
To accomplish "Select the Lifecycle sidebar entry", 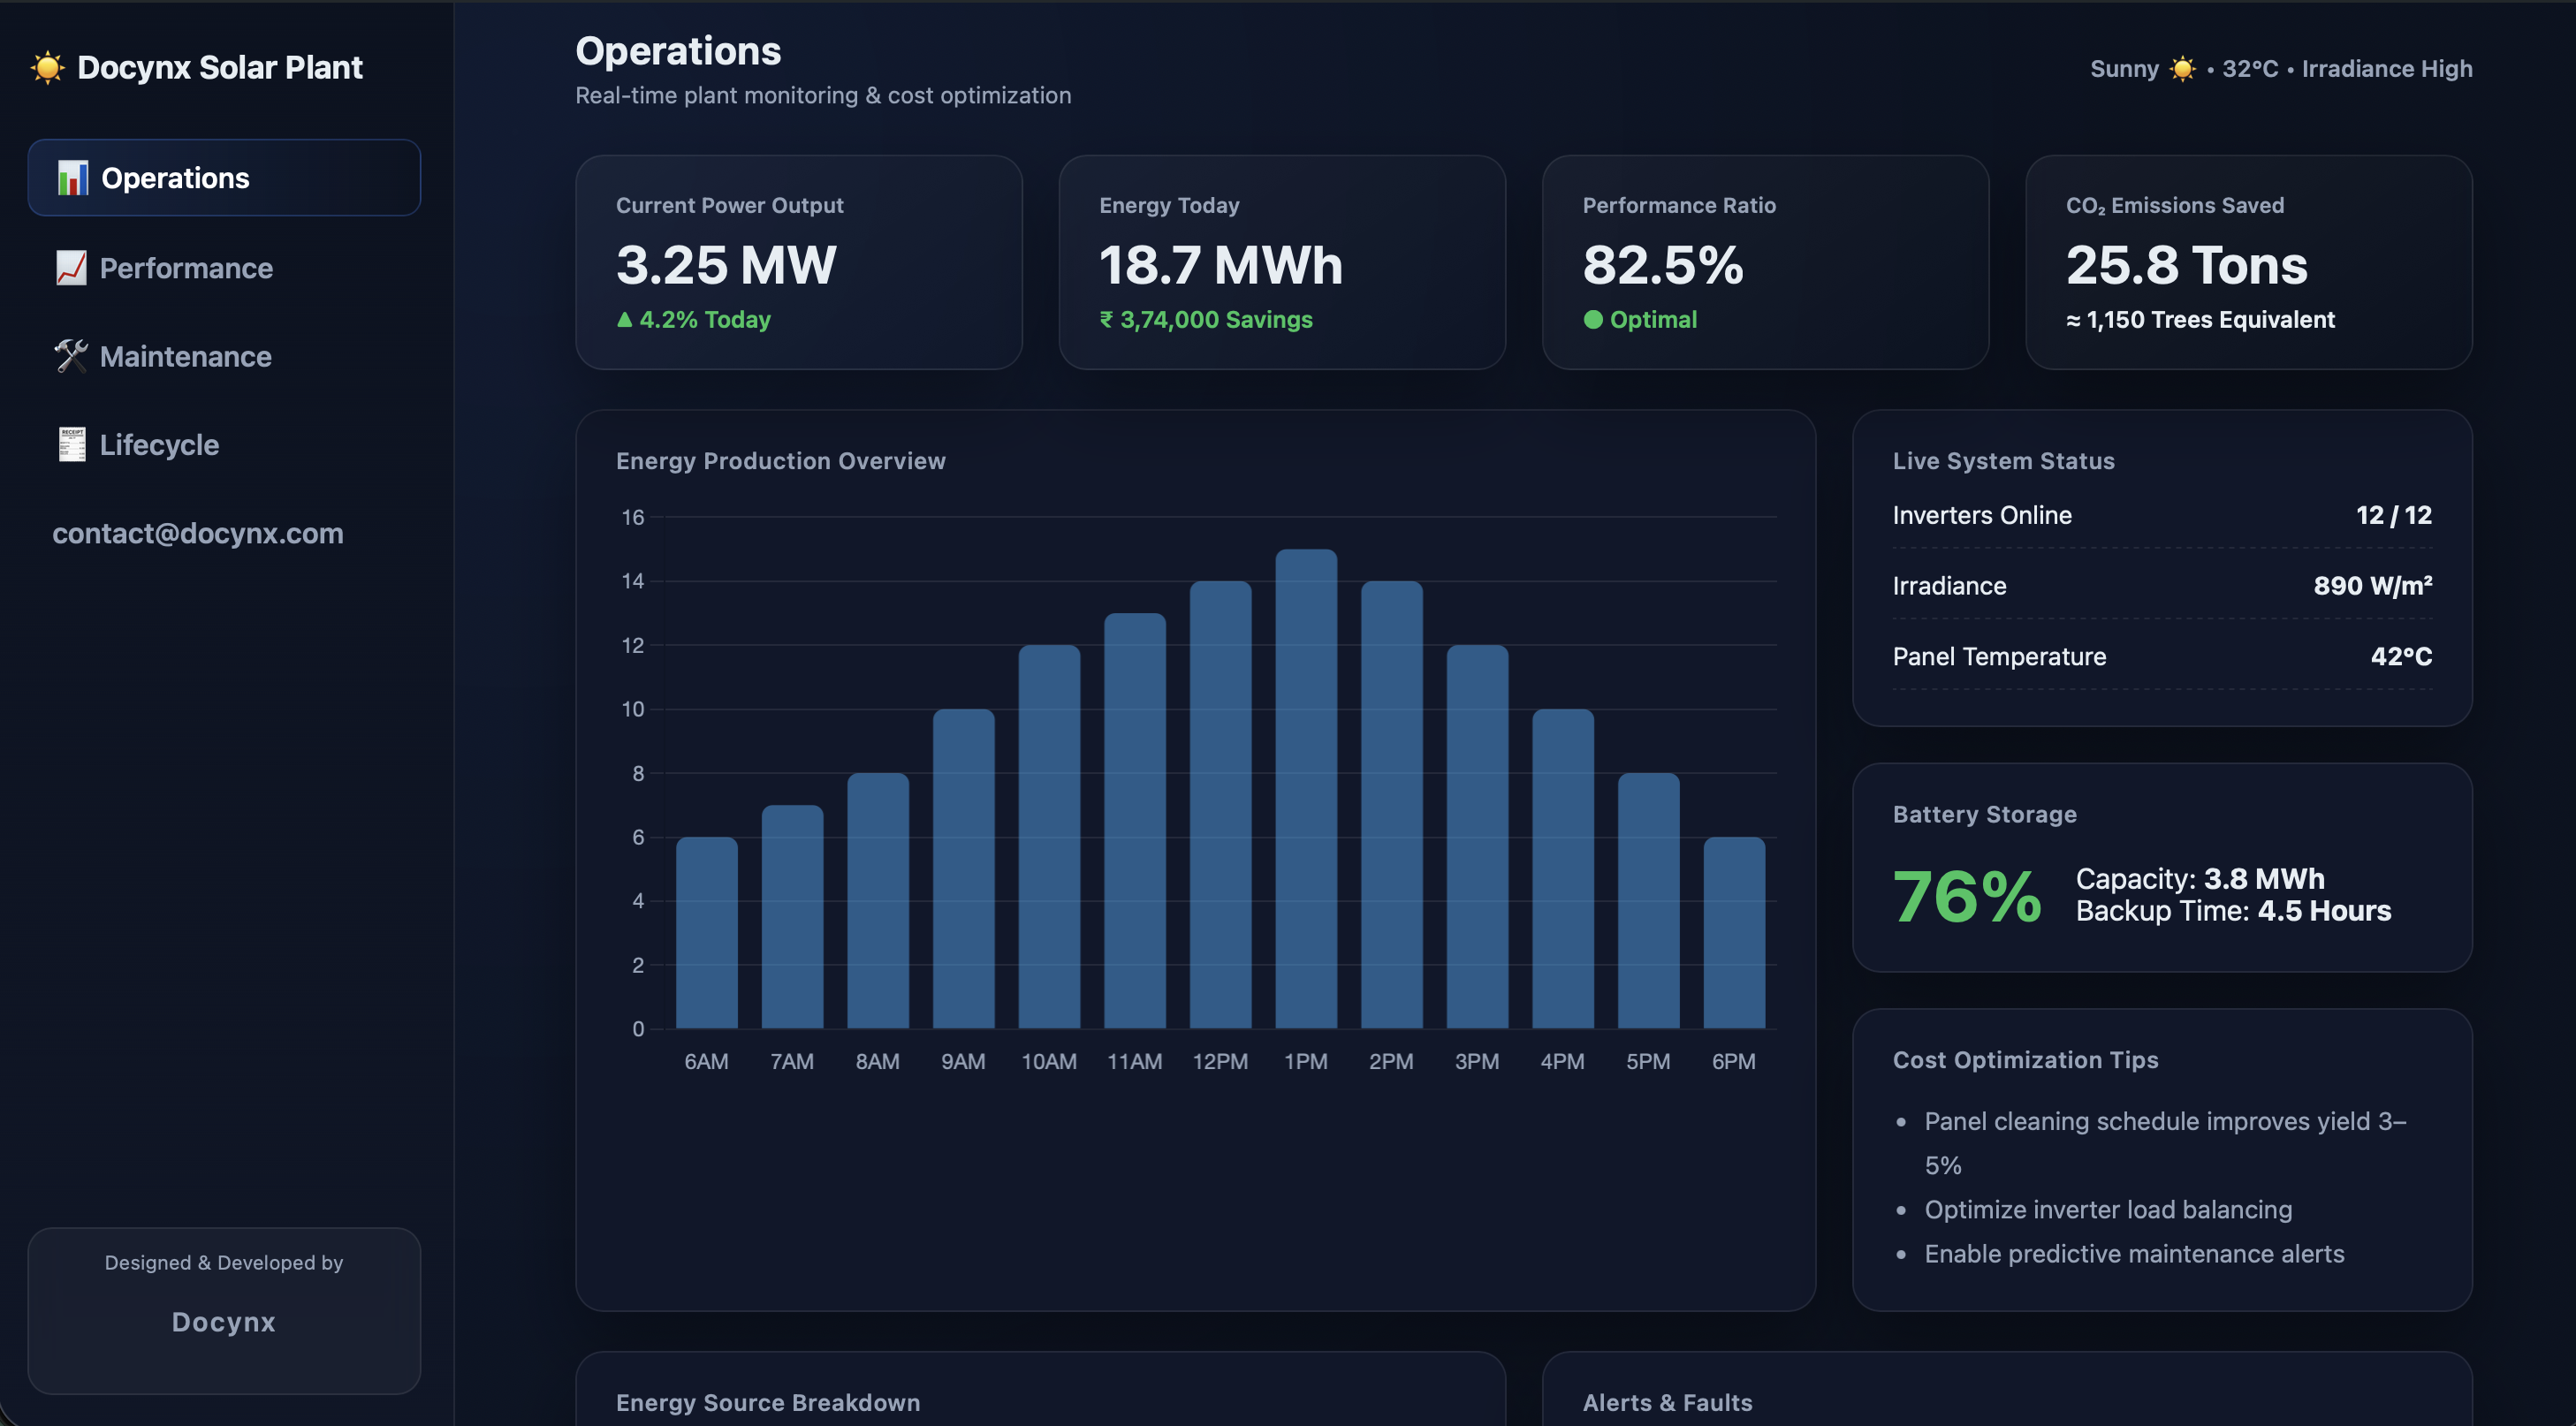I will tap(159, 444).
